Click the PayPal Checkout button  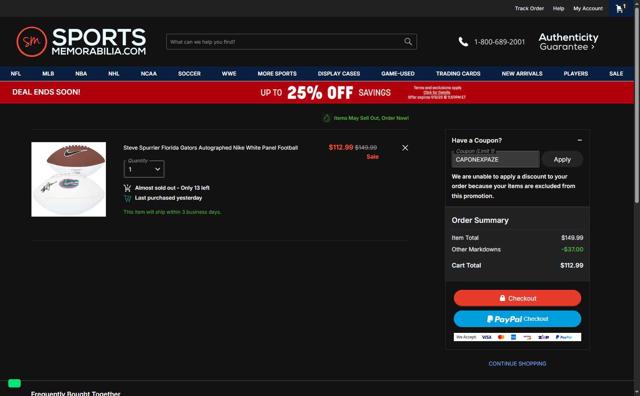tap(517, 319)
